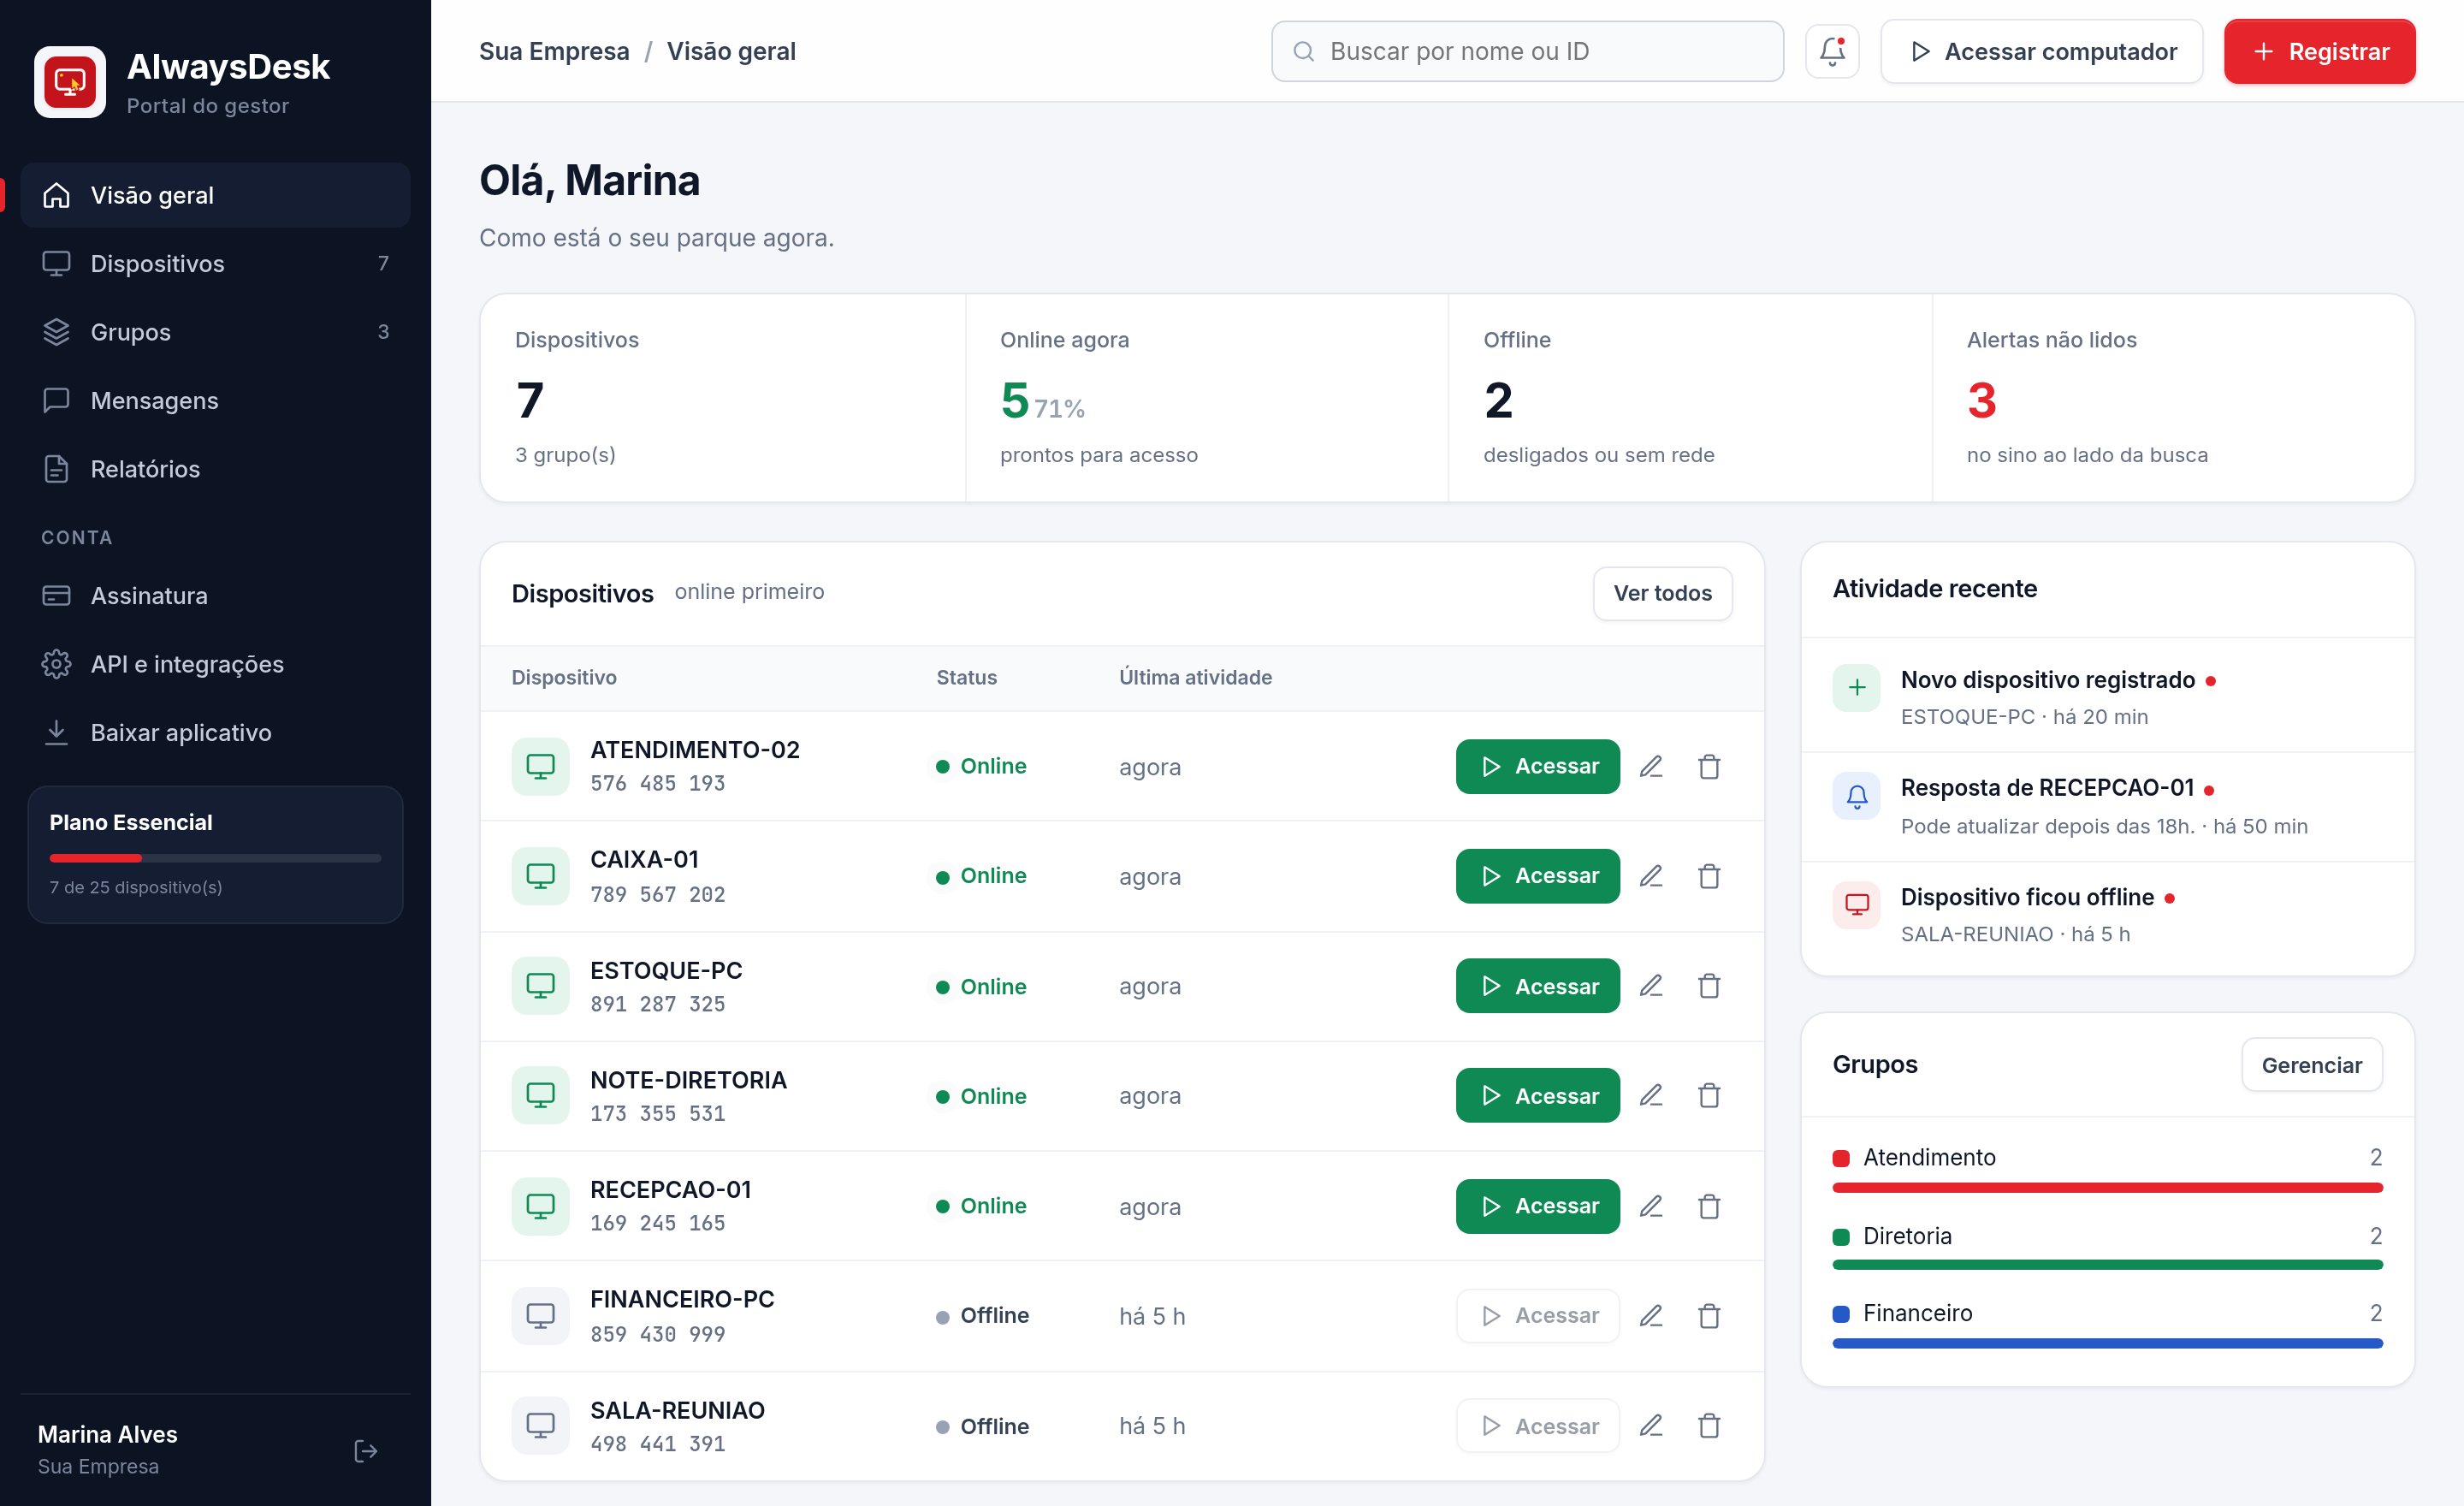Click the 'Alertas não lidos' stat card
Screen dimensions: 2464x1506
(x=2173, y=398)
